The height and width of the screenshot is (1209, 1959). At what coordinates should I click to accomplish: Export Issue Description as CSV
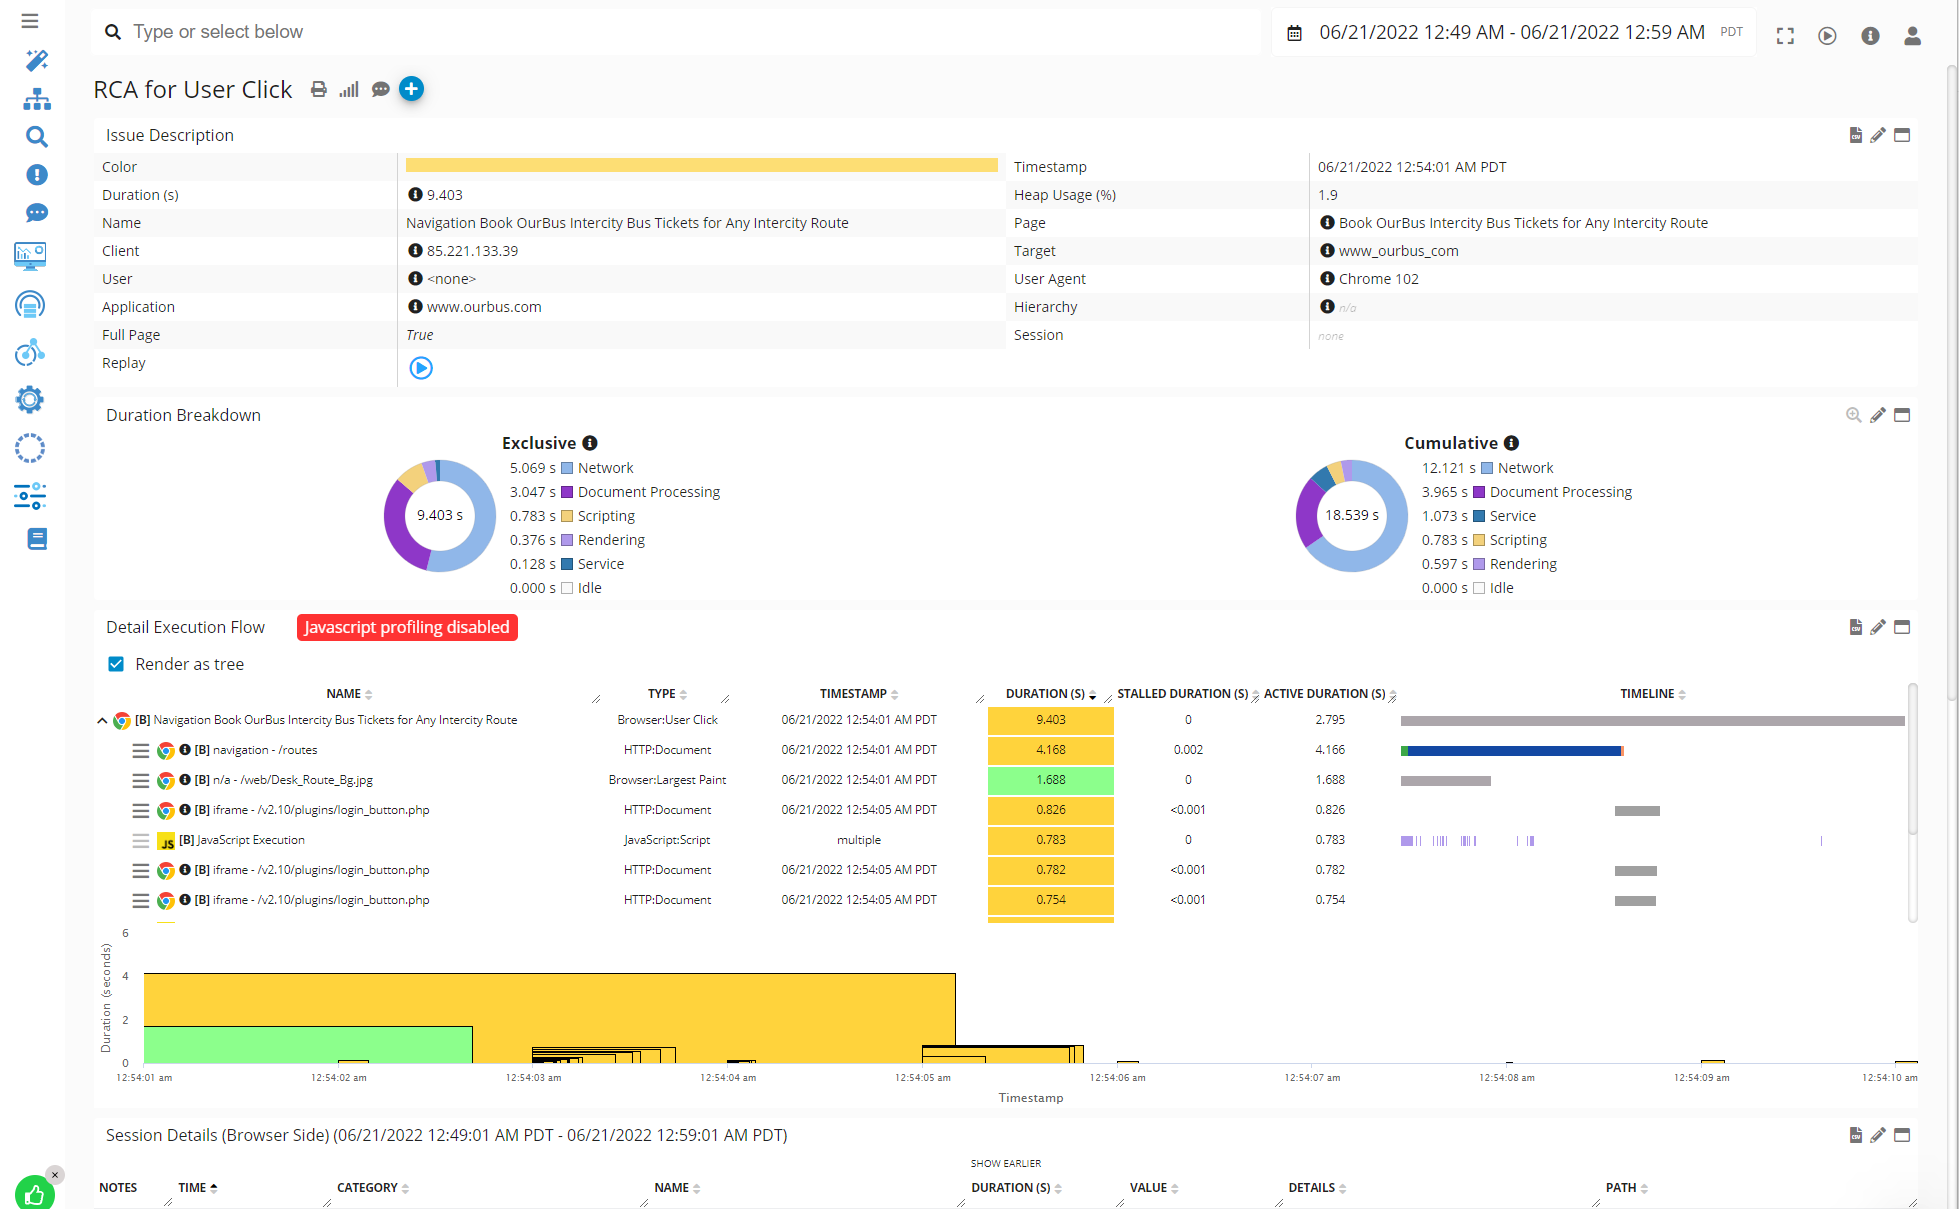(x=1856, y=134)
